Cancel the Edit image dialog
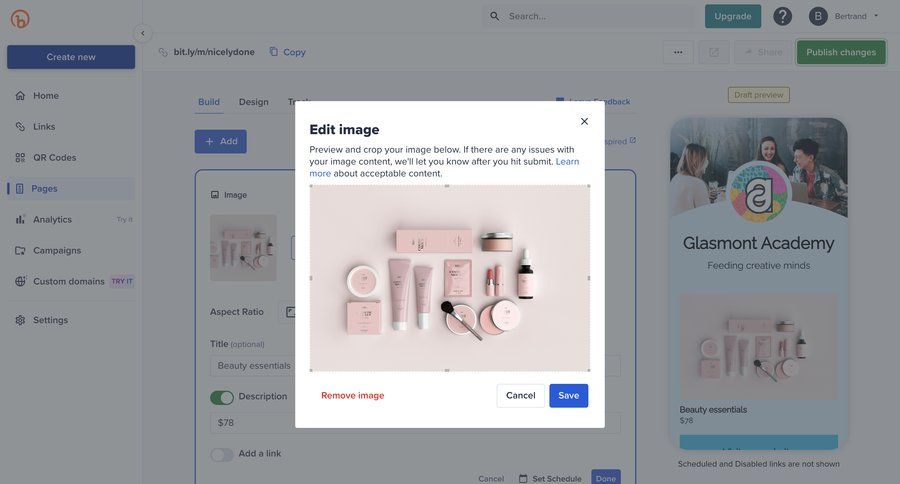Image resolution: width=900 pixels, height=484 pixels. [x=521, y=396]
